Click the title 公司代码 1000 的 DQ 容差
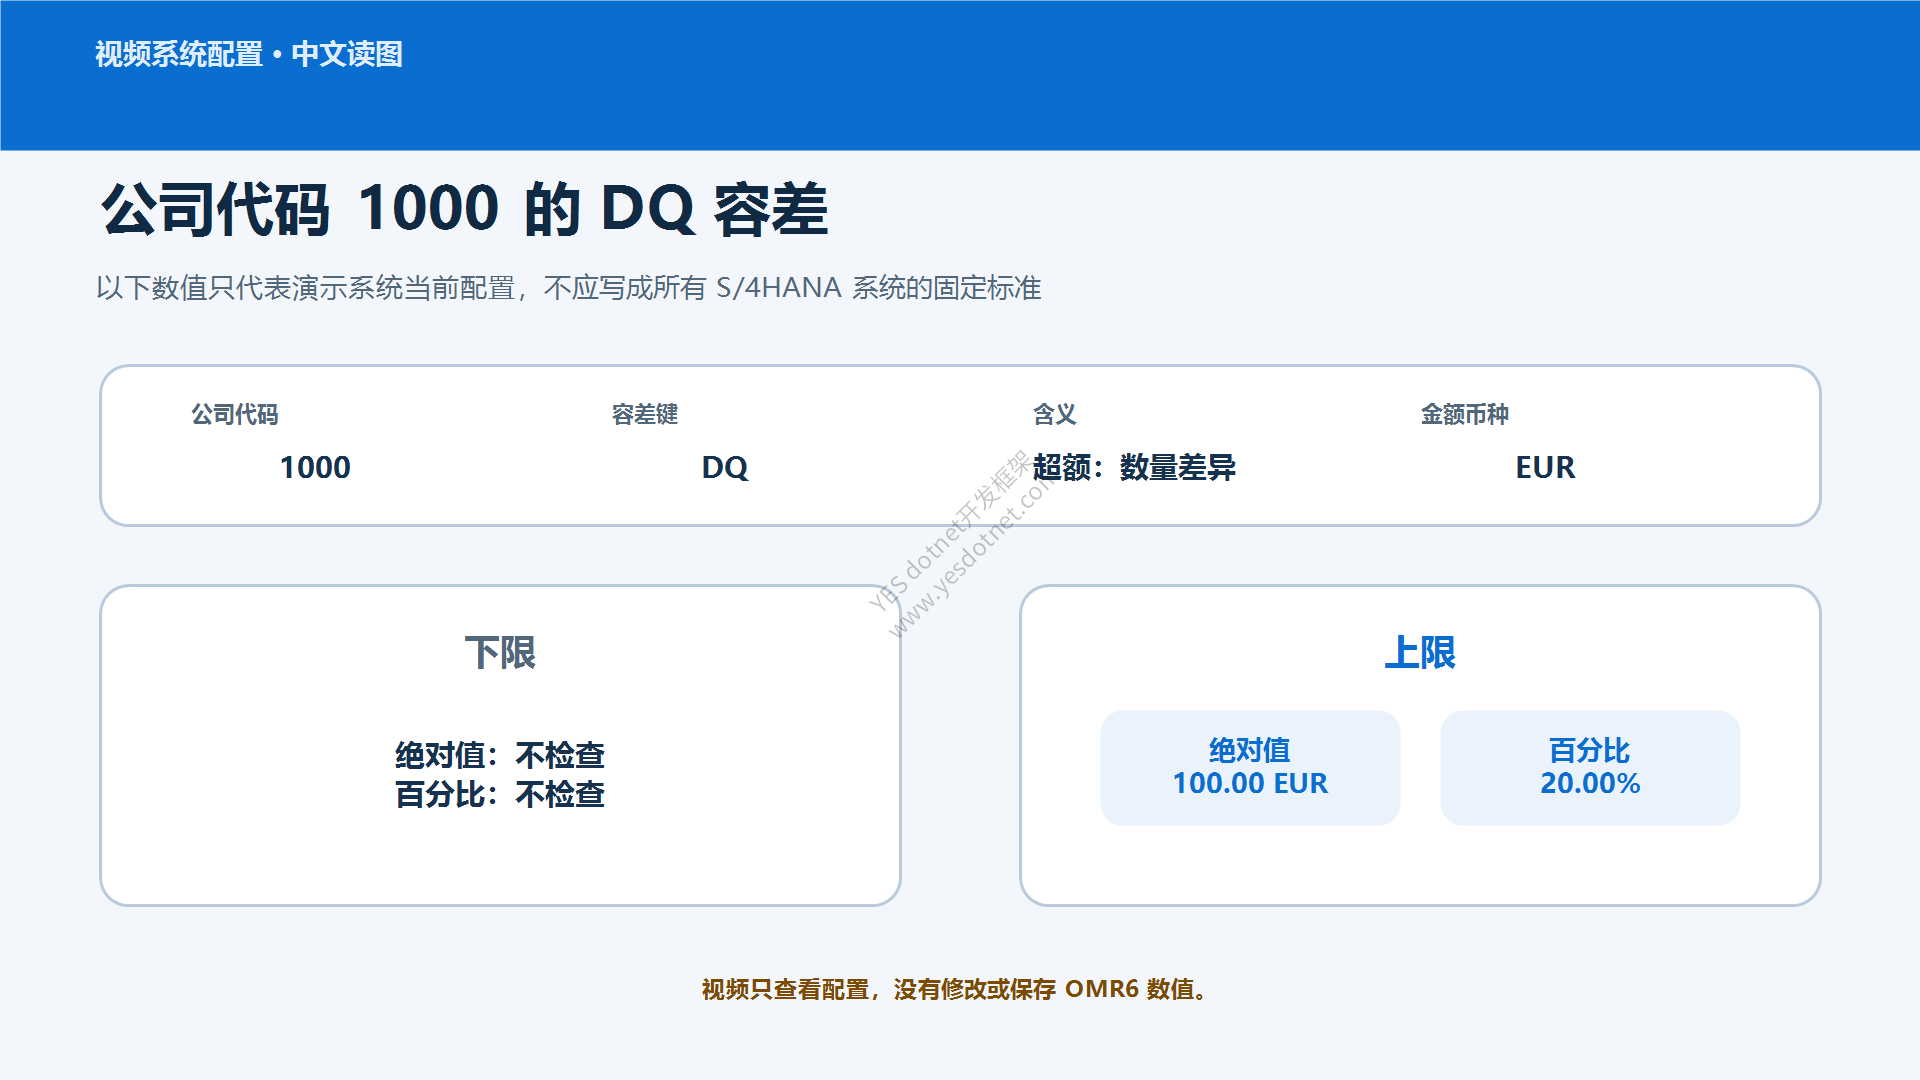The image size is (1920, 1080). click(x=465, y=209)
